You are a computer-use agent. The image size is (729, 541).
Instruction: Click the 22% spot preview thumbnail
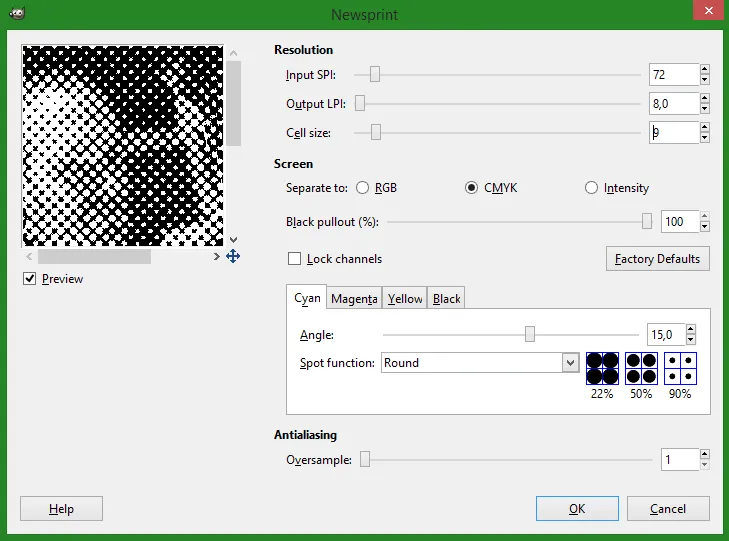coord(602,369)
